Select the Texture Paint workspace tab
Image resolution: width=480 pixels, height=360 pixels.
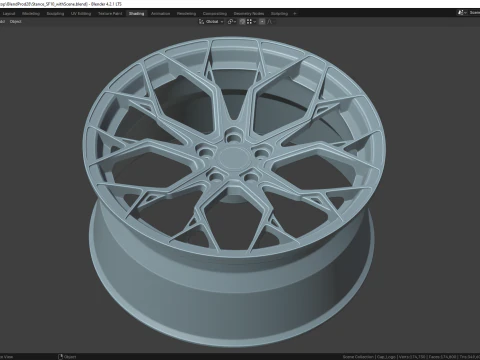coord(110,14)
